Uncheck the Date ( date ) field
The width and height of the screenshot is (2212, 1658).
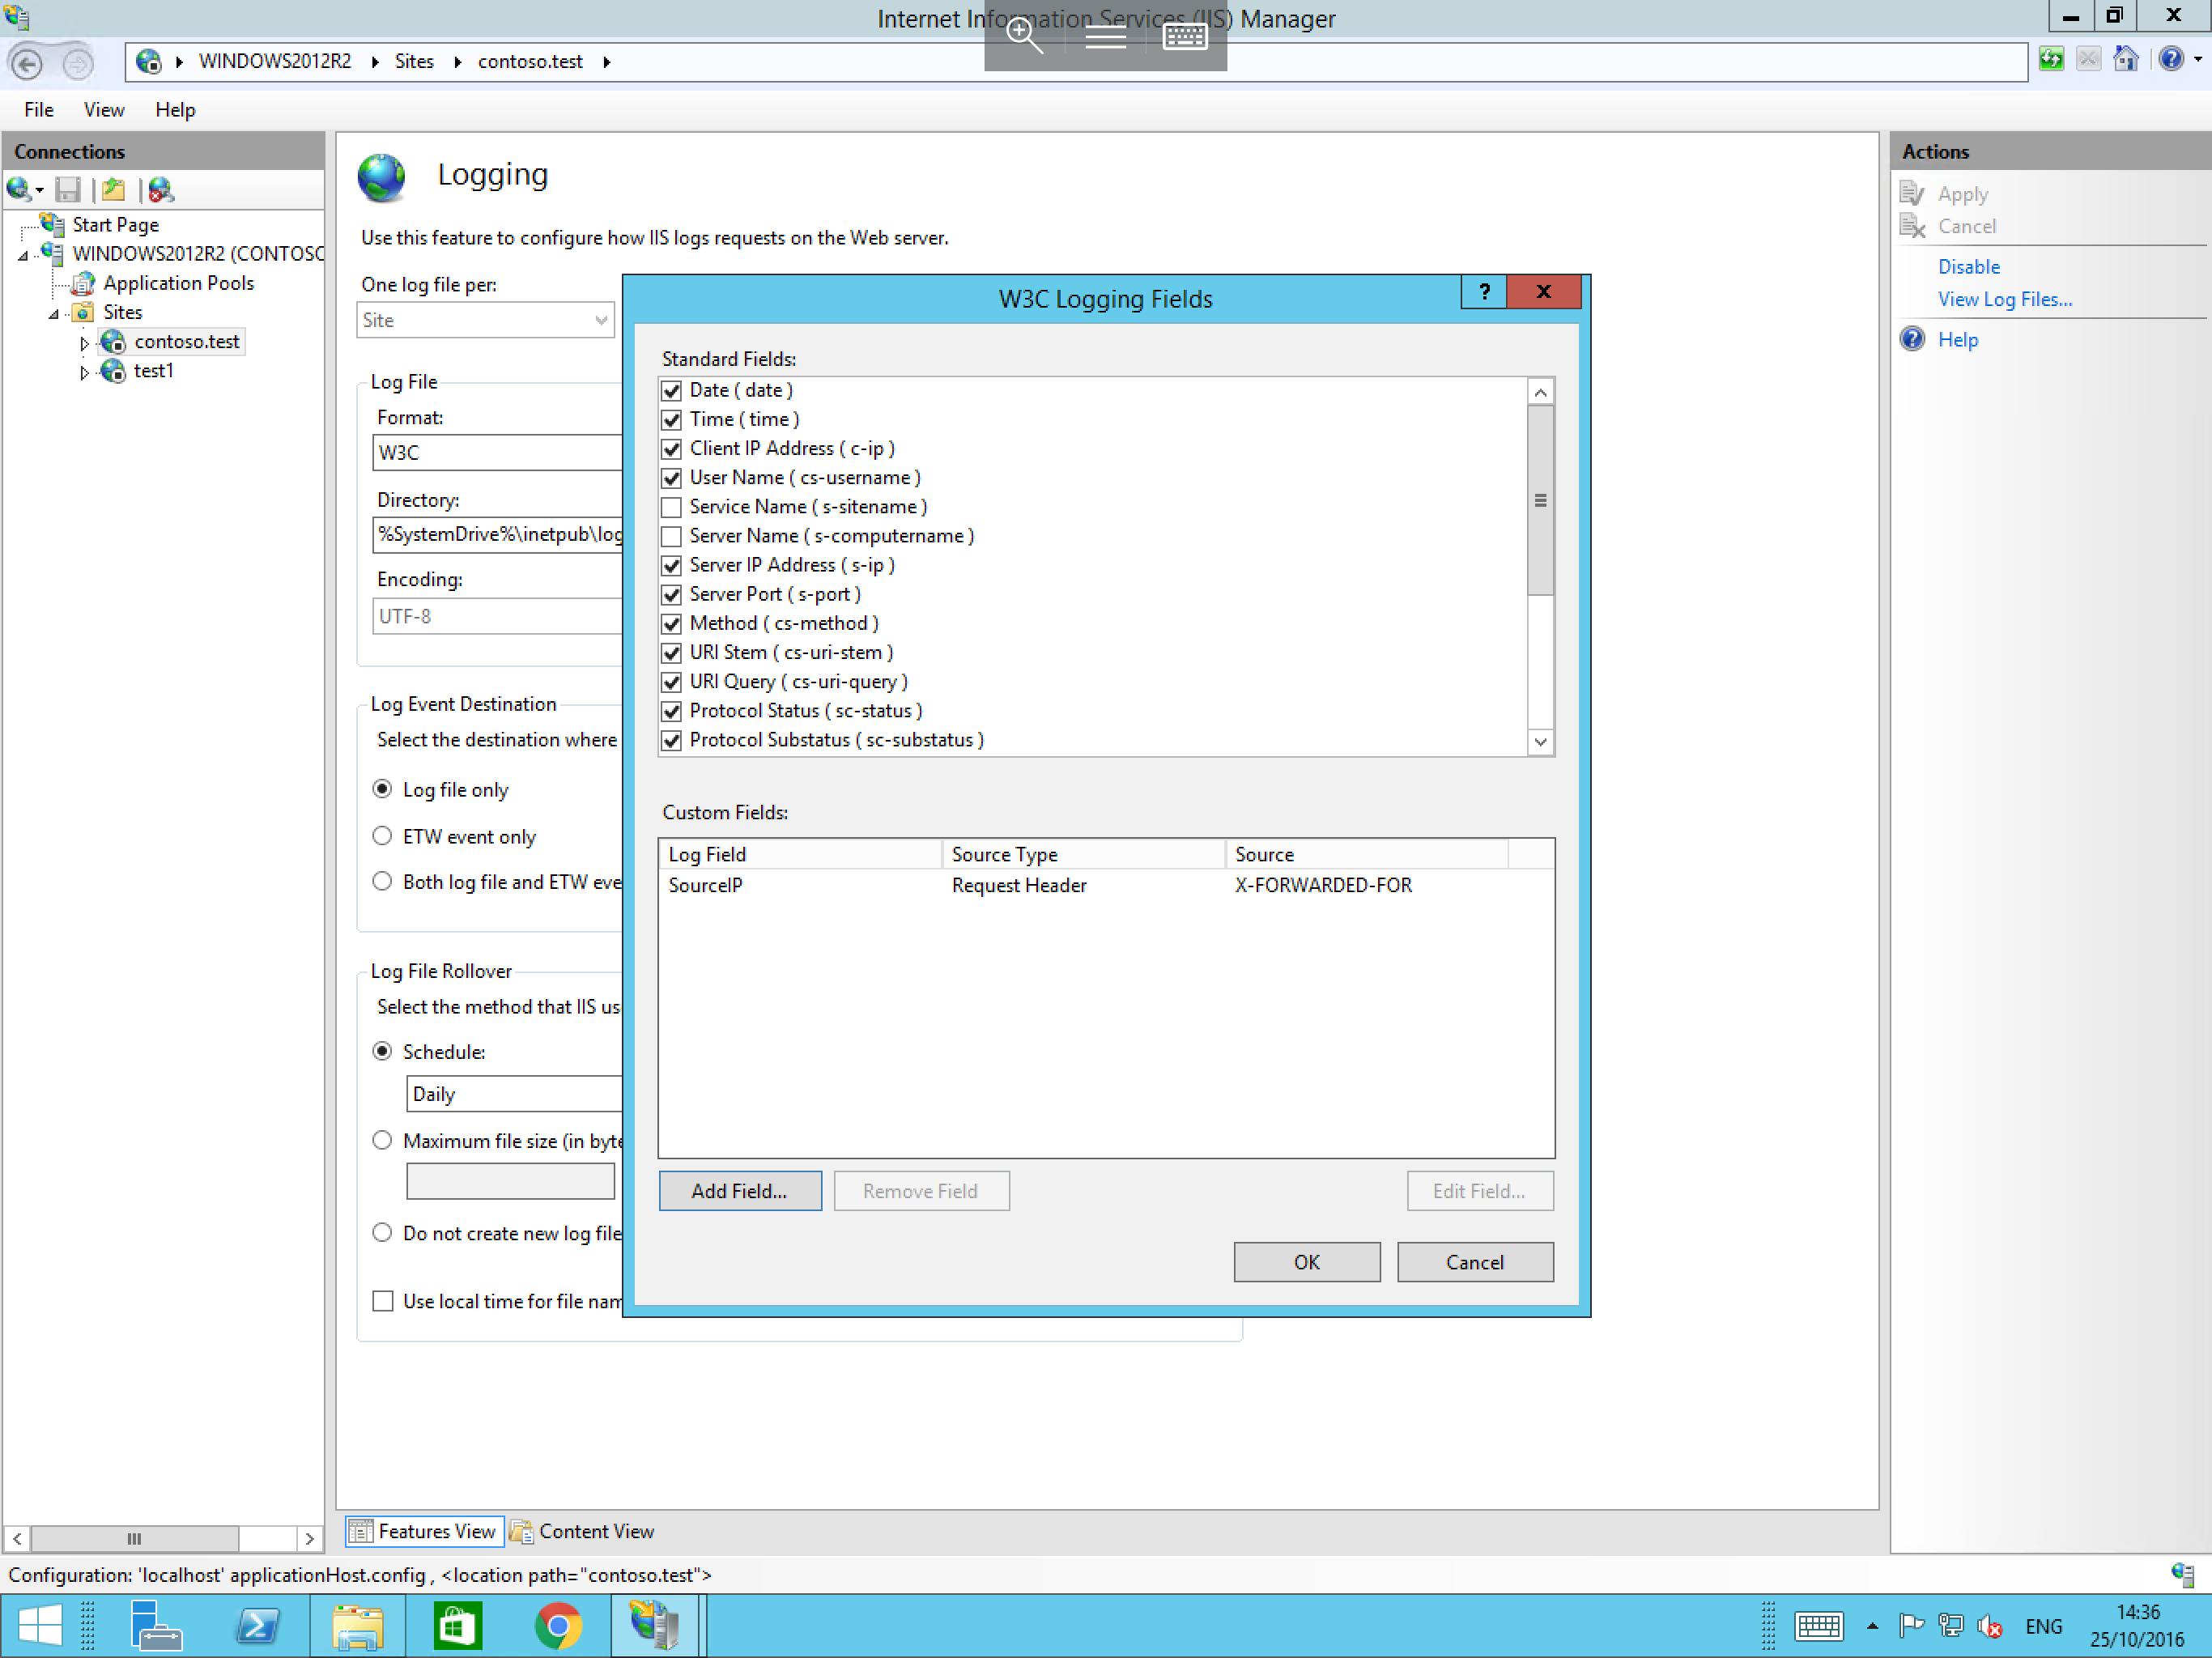point(672,391)
